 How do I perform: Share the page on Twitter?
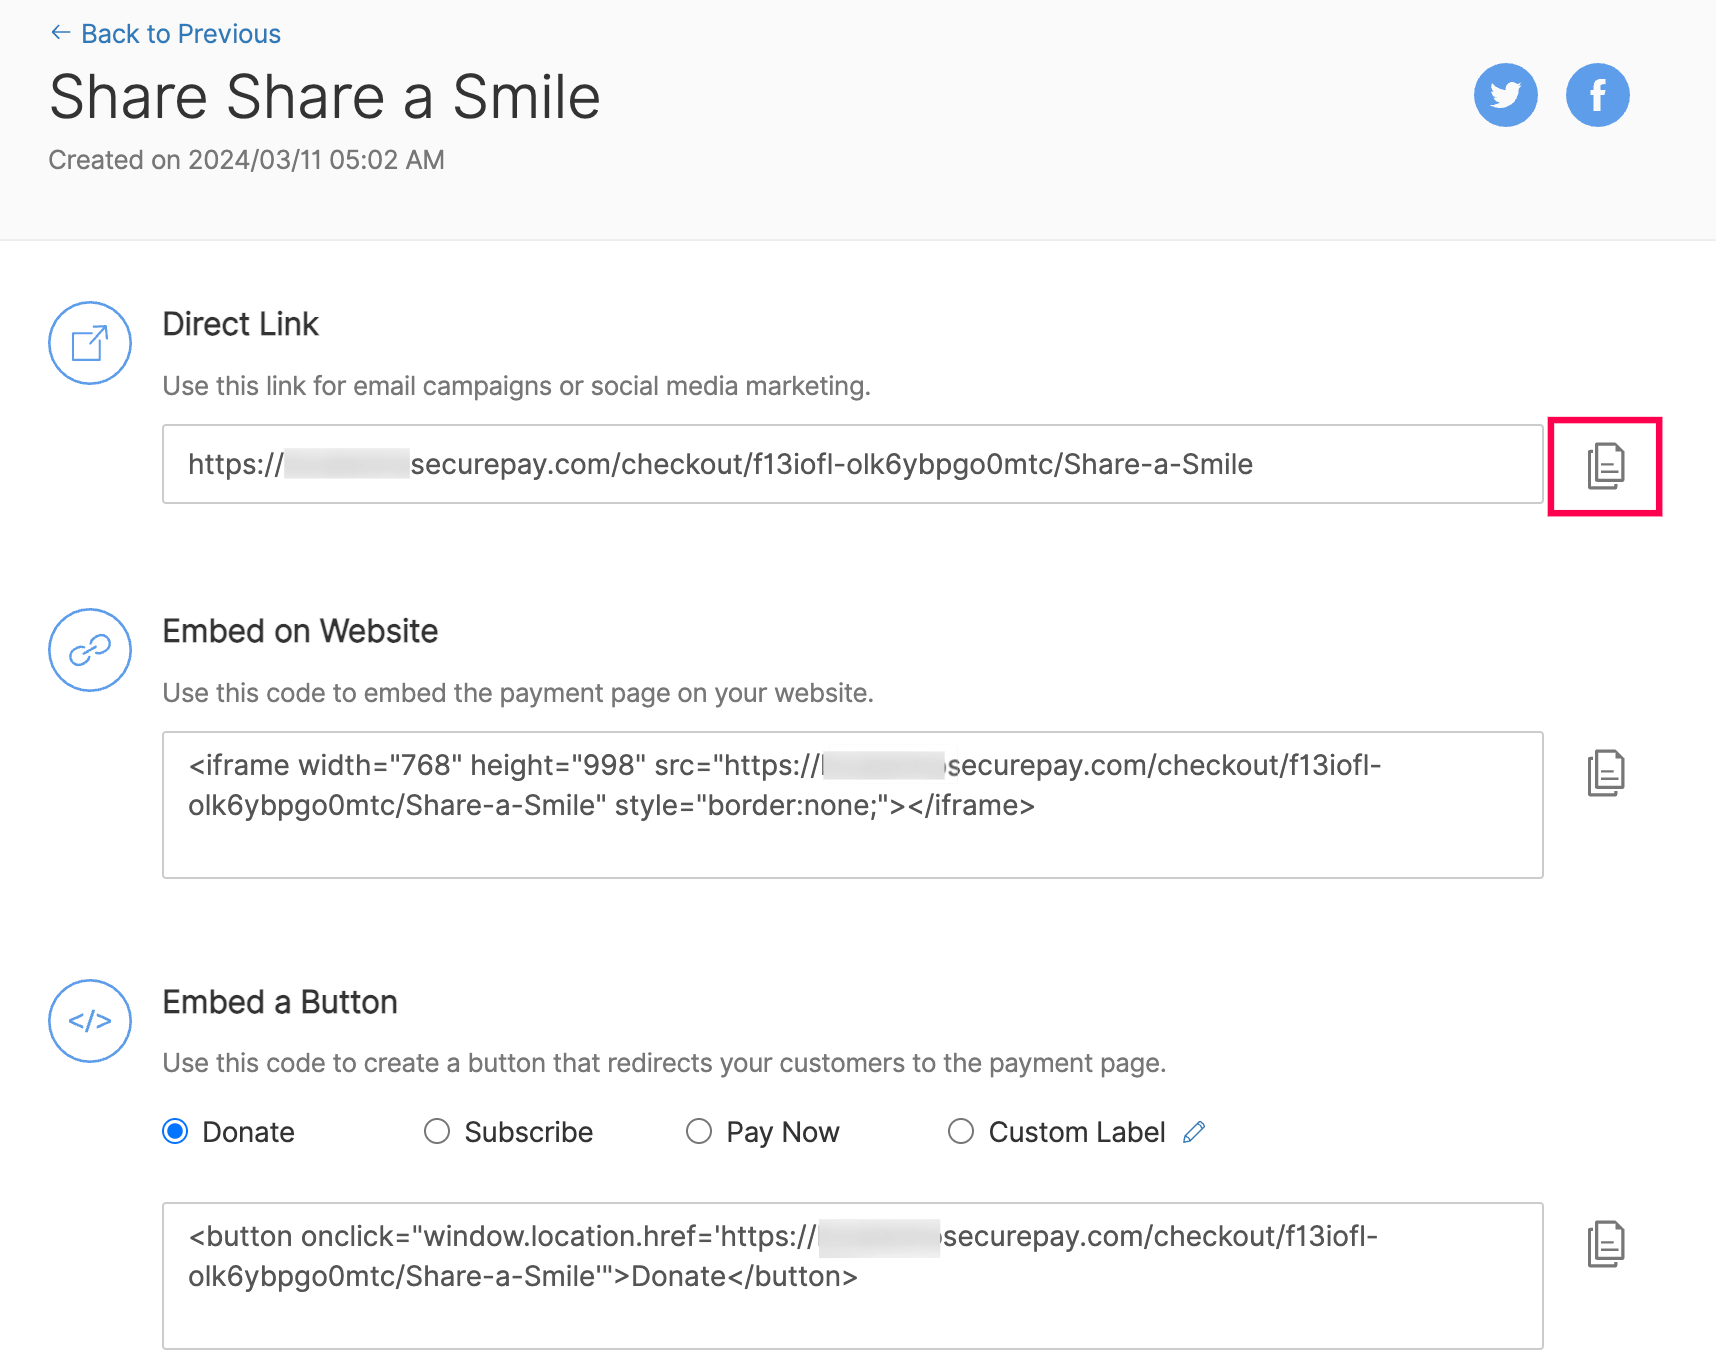pyautogui.click(x=1505, y=95)
